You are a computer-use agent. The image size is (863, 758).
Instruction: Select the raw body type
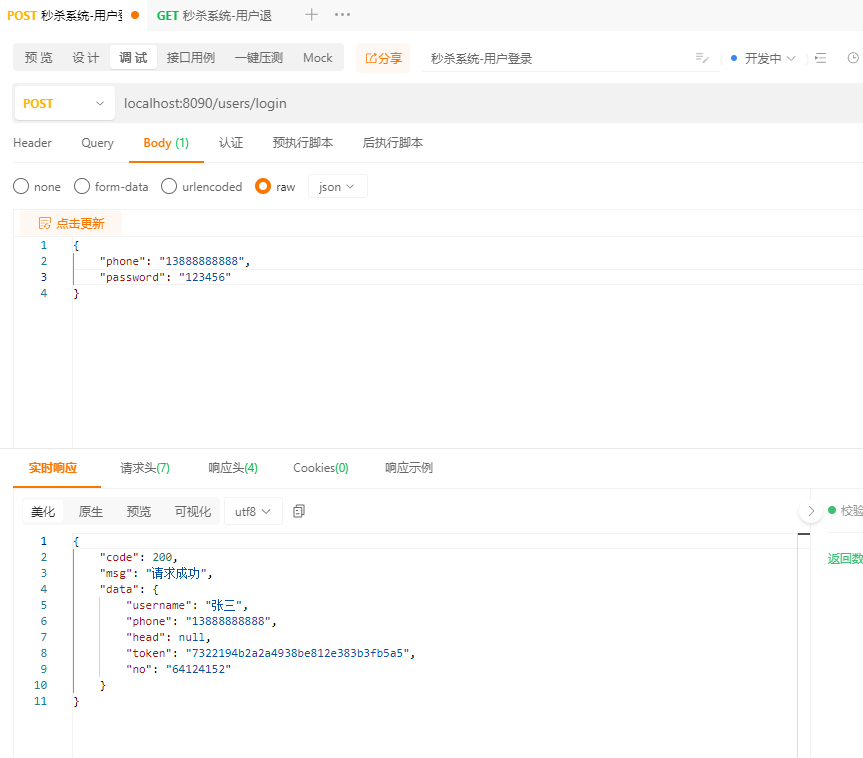pos(263,187)
